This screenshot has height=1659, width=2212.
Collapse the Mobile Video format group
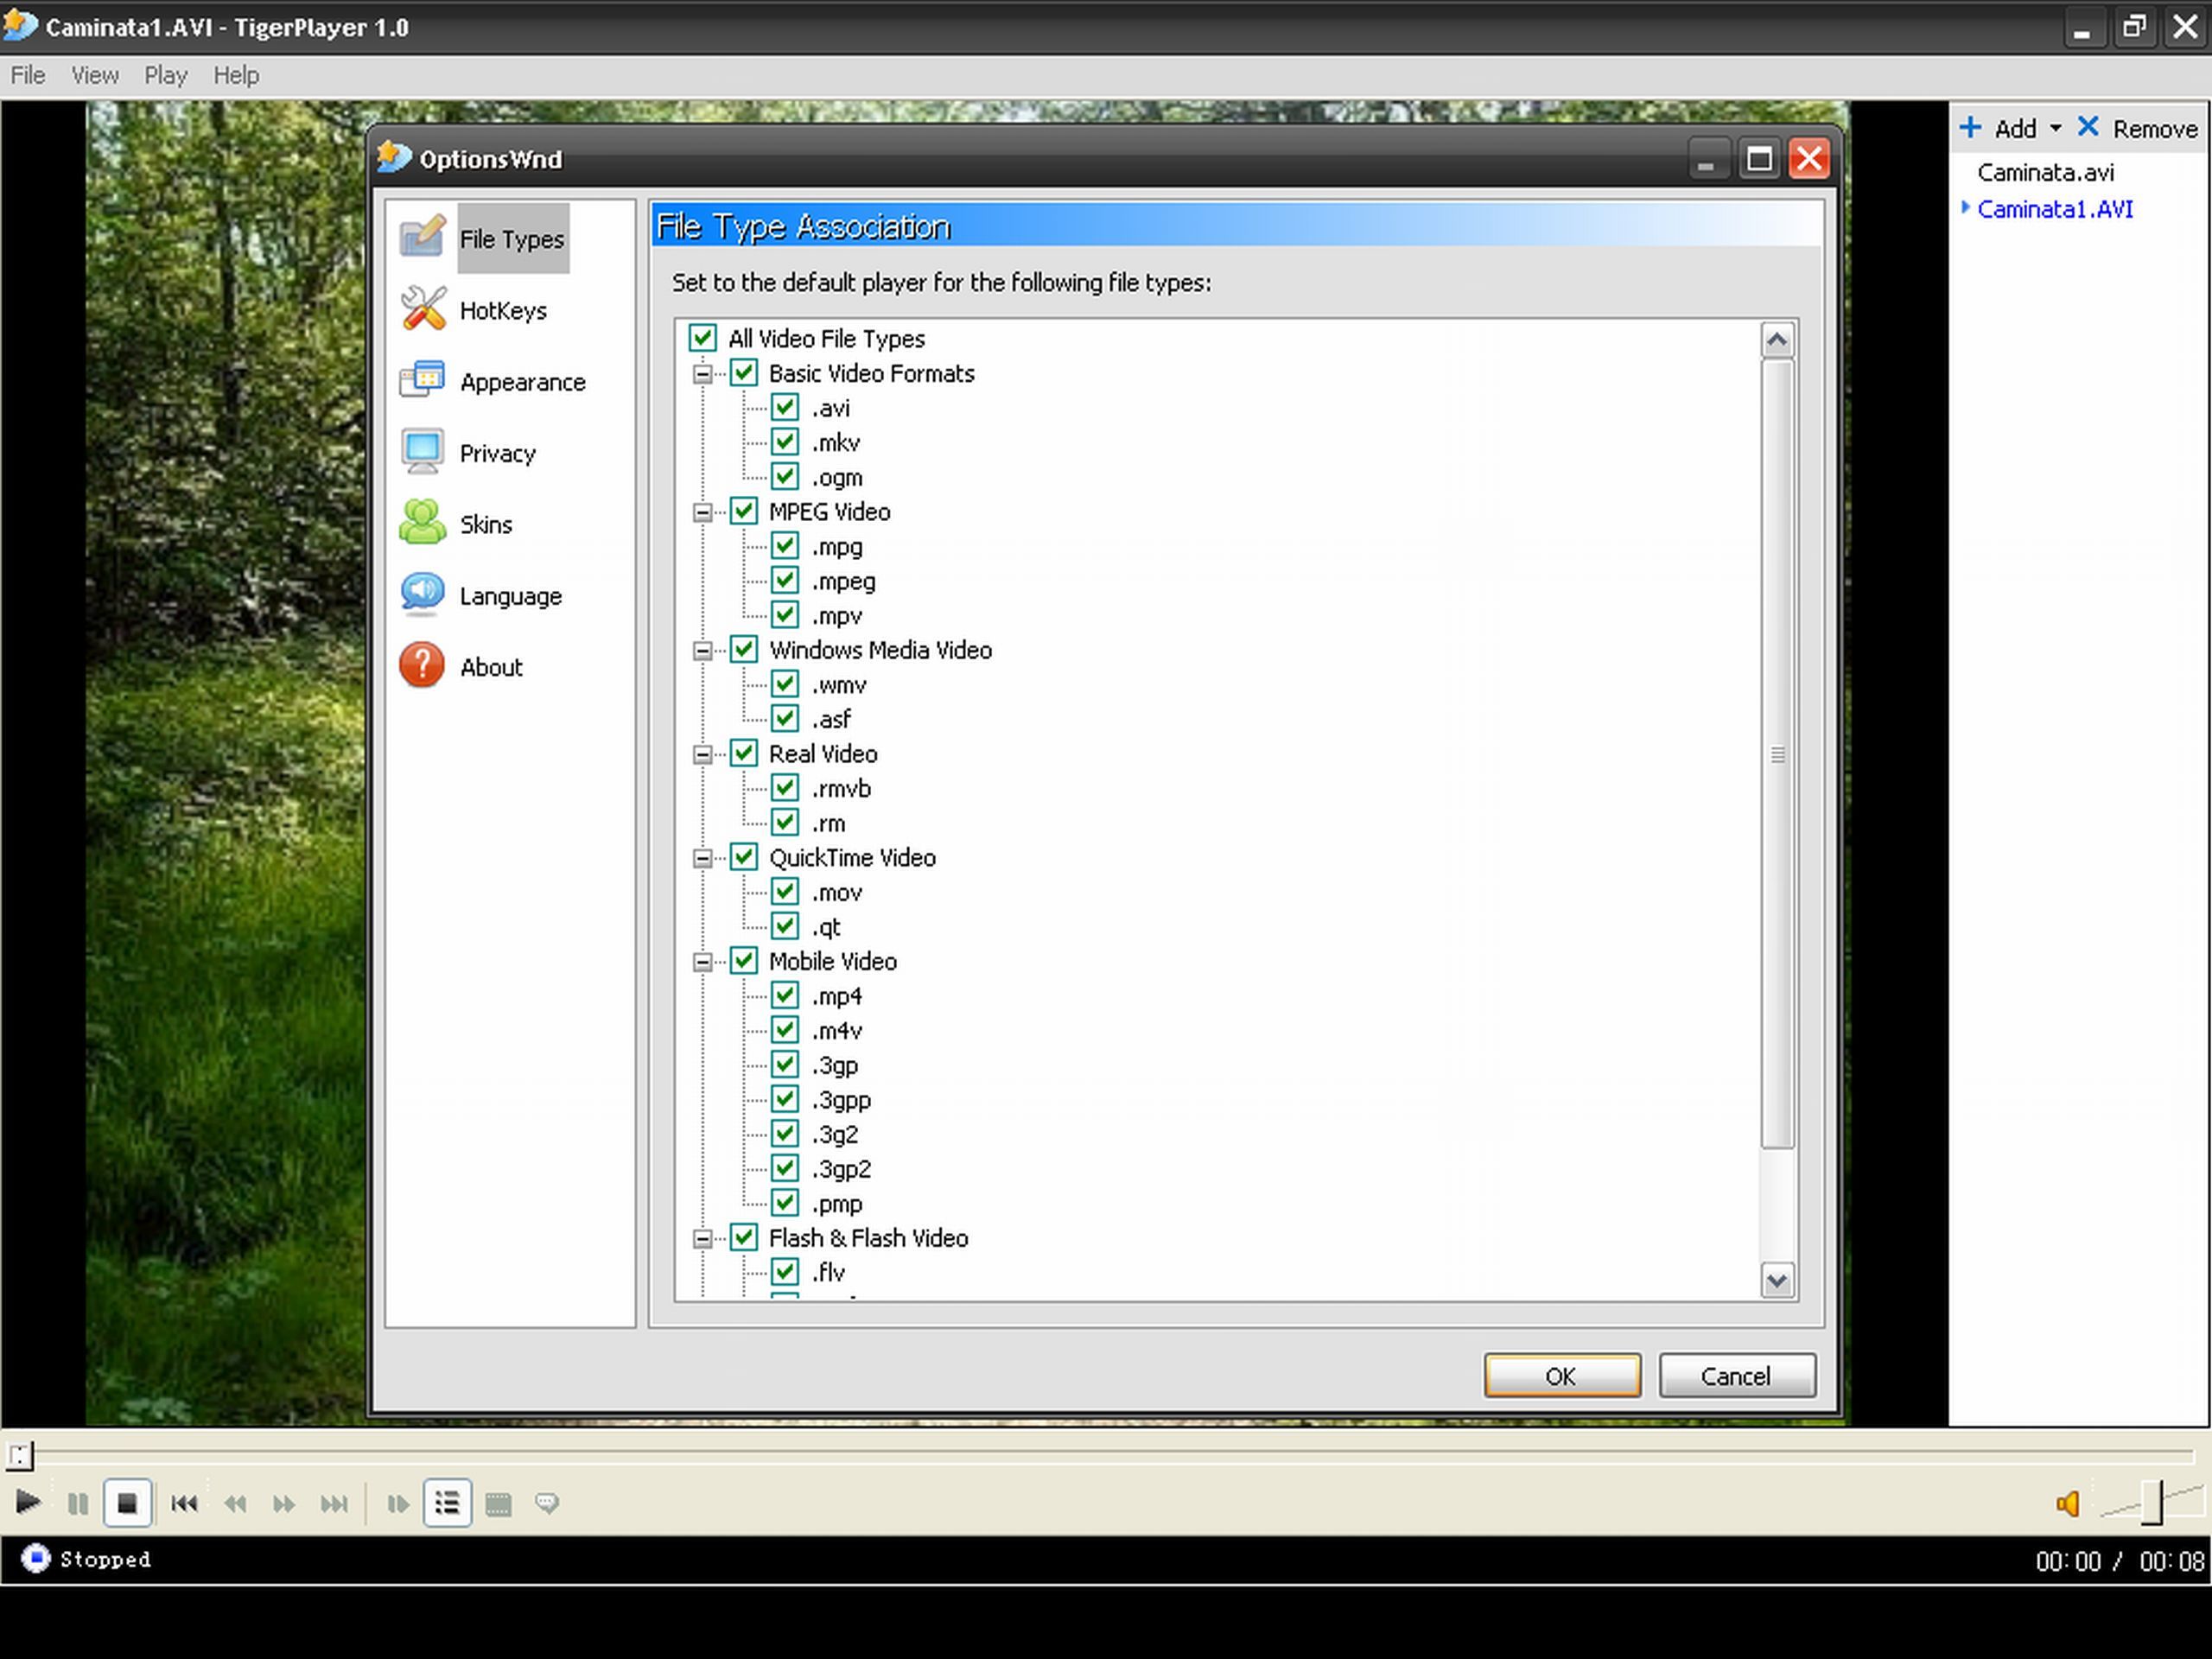point(703,960)
